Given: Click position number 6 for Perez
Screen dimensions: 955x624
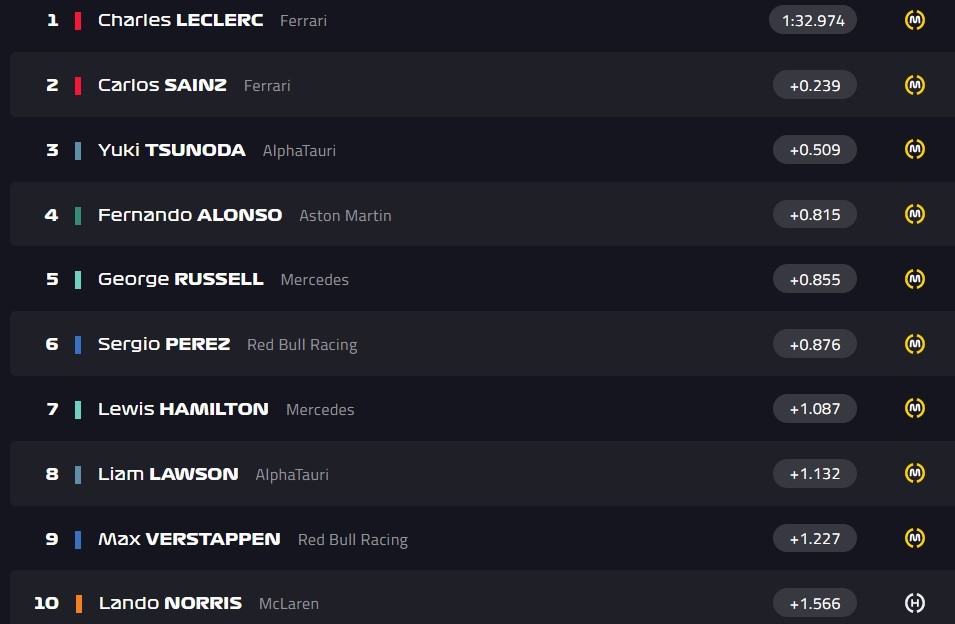Looking at the screenshot, I should click(x=52, y=344).
